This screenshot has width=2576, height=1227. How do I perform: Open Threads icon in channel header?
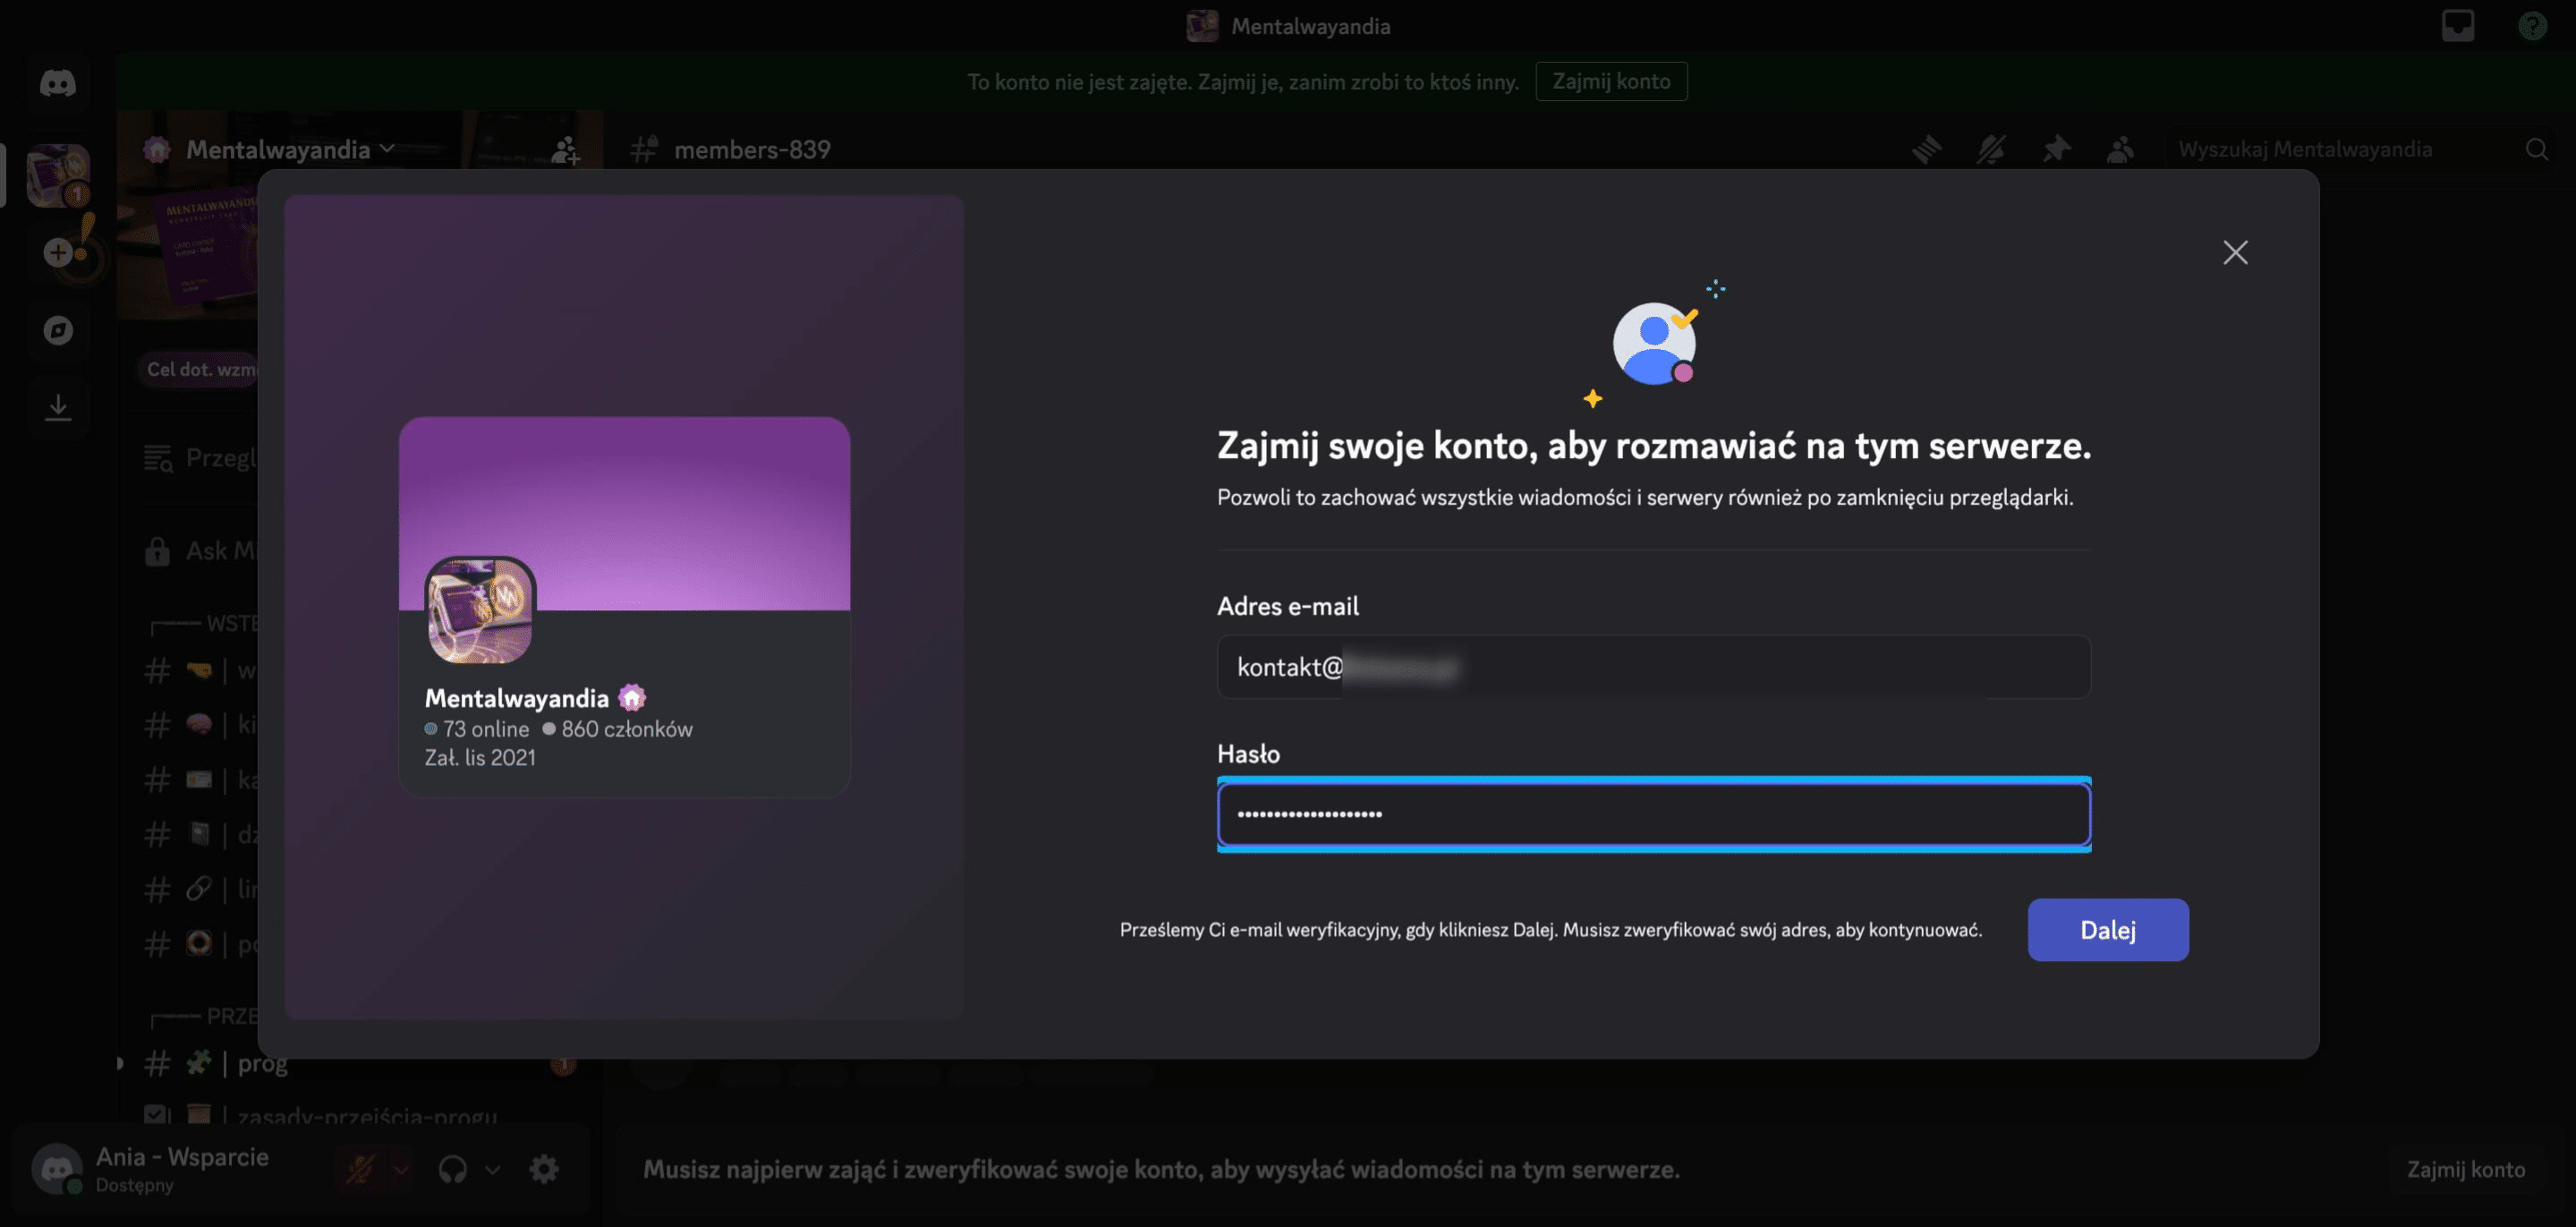point(1927,150)
